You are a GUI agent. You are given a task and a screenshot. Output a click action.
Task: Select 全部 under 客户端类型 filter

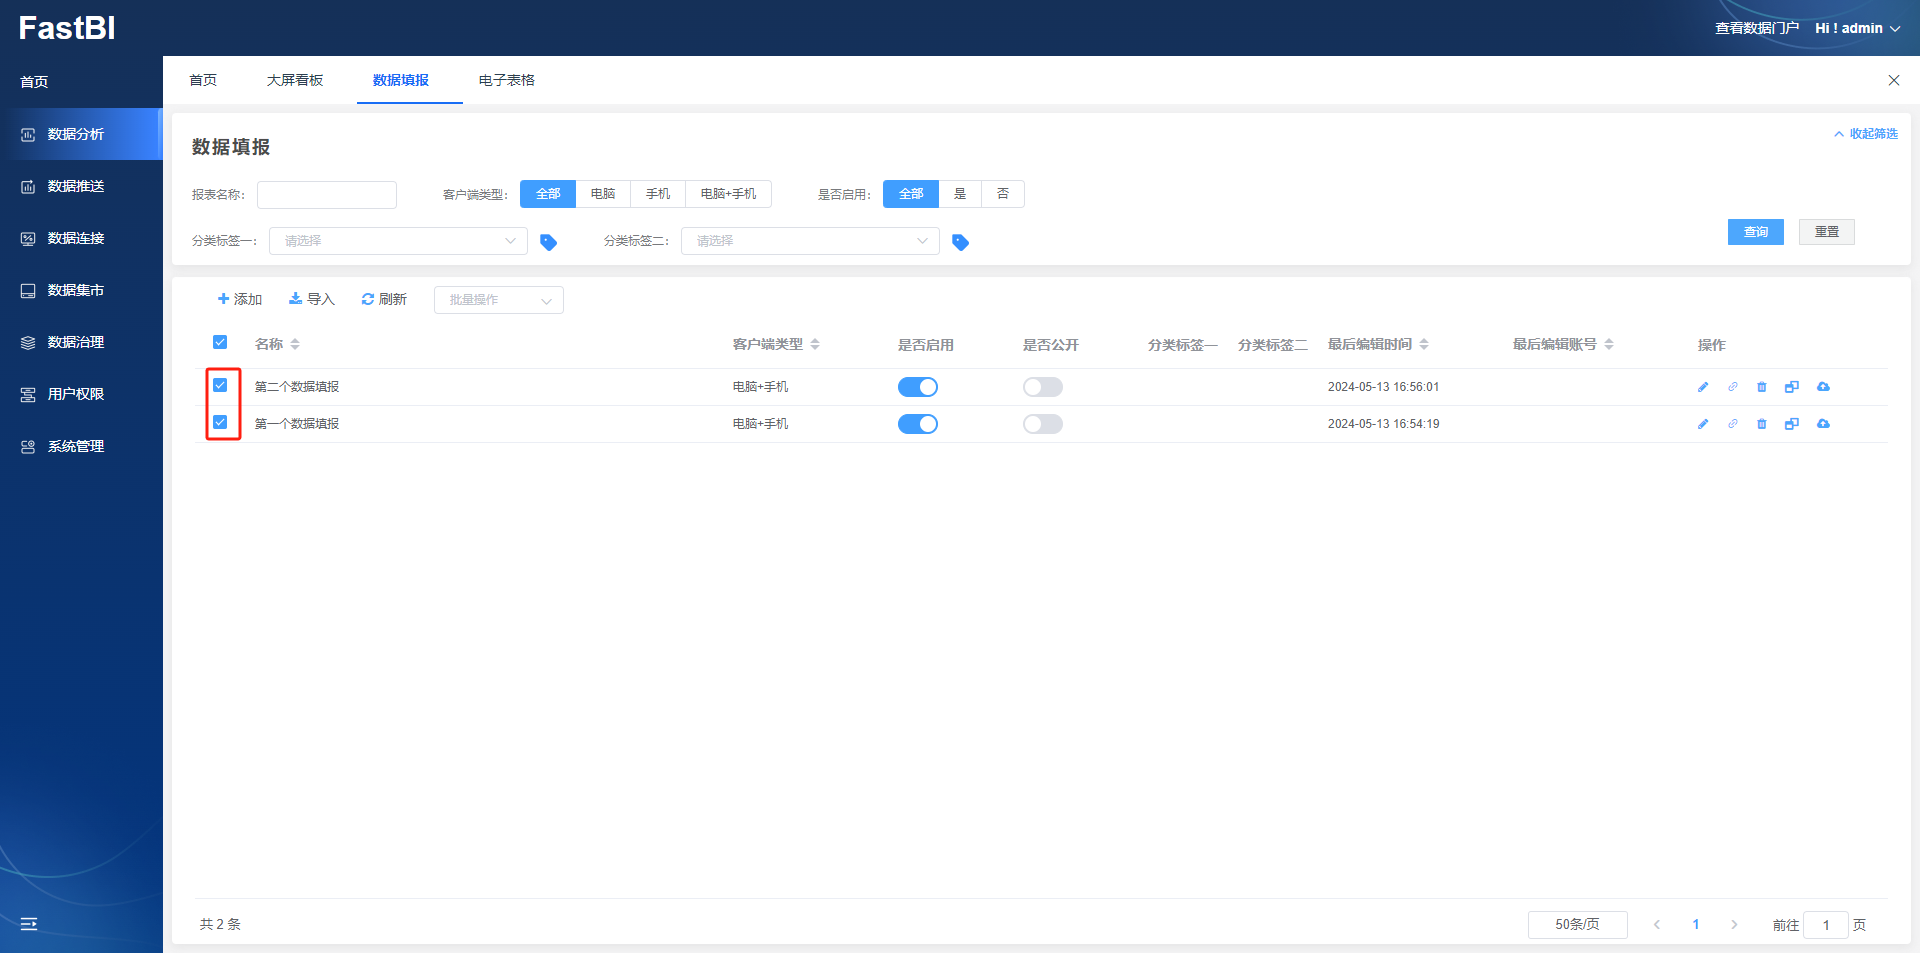(548, 194)
